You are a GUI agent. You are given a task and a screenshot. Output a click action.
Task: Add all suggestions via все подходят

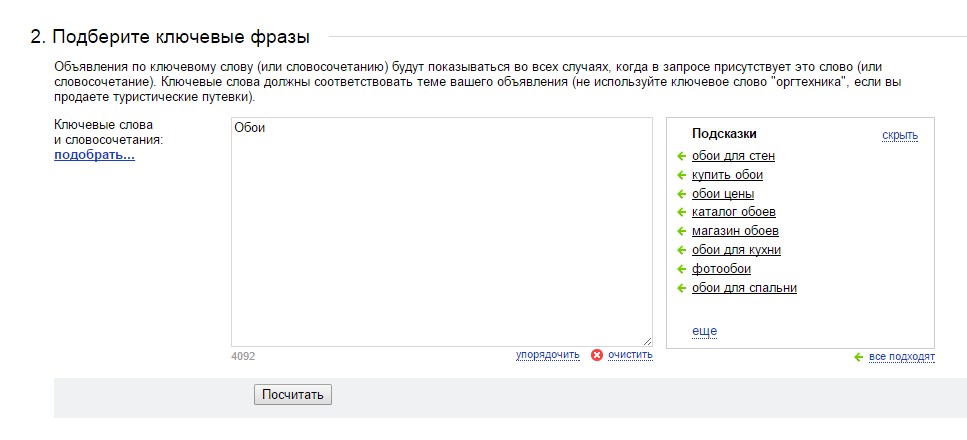[x=902, y=357]
